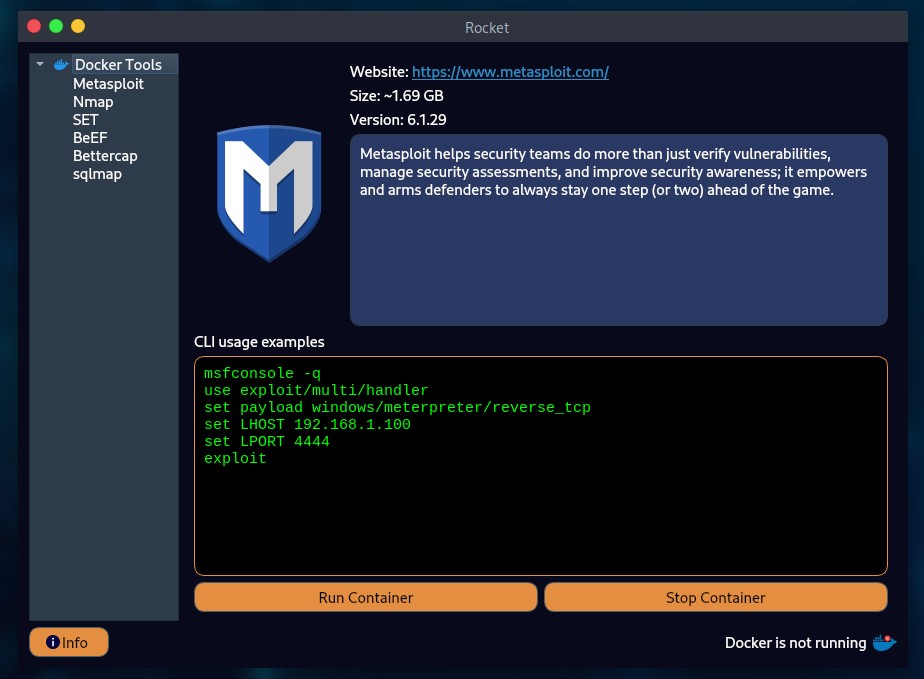Click the info circle icon on Info button
The height and width of the screenshot is (679, 924).
point(52,642)
